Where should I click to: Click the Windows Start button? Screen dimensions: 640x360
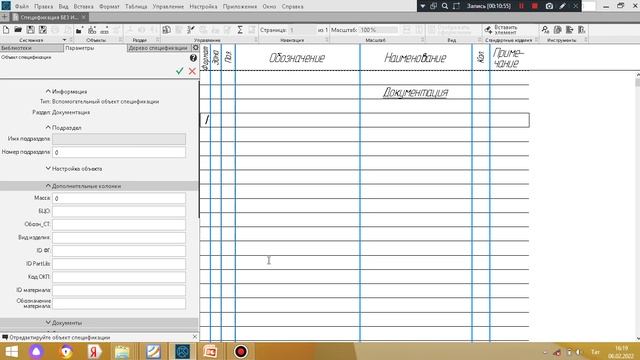pos(11,351)
